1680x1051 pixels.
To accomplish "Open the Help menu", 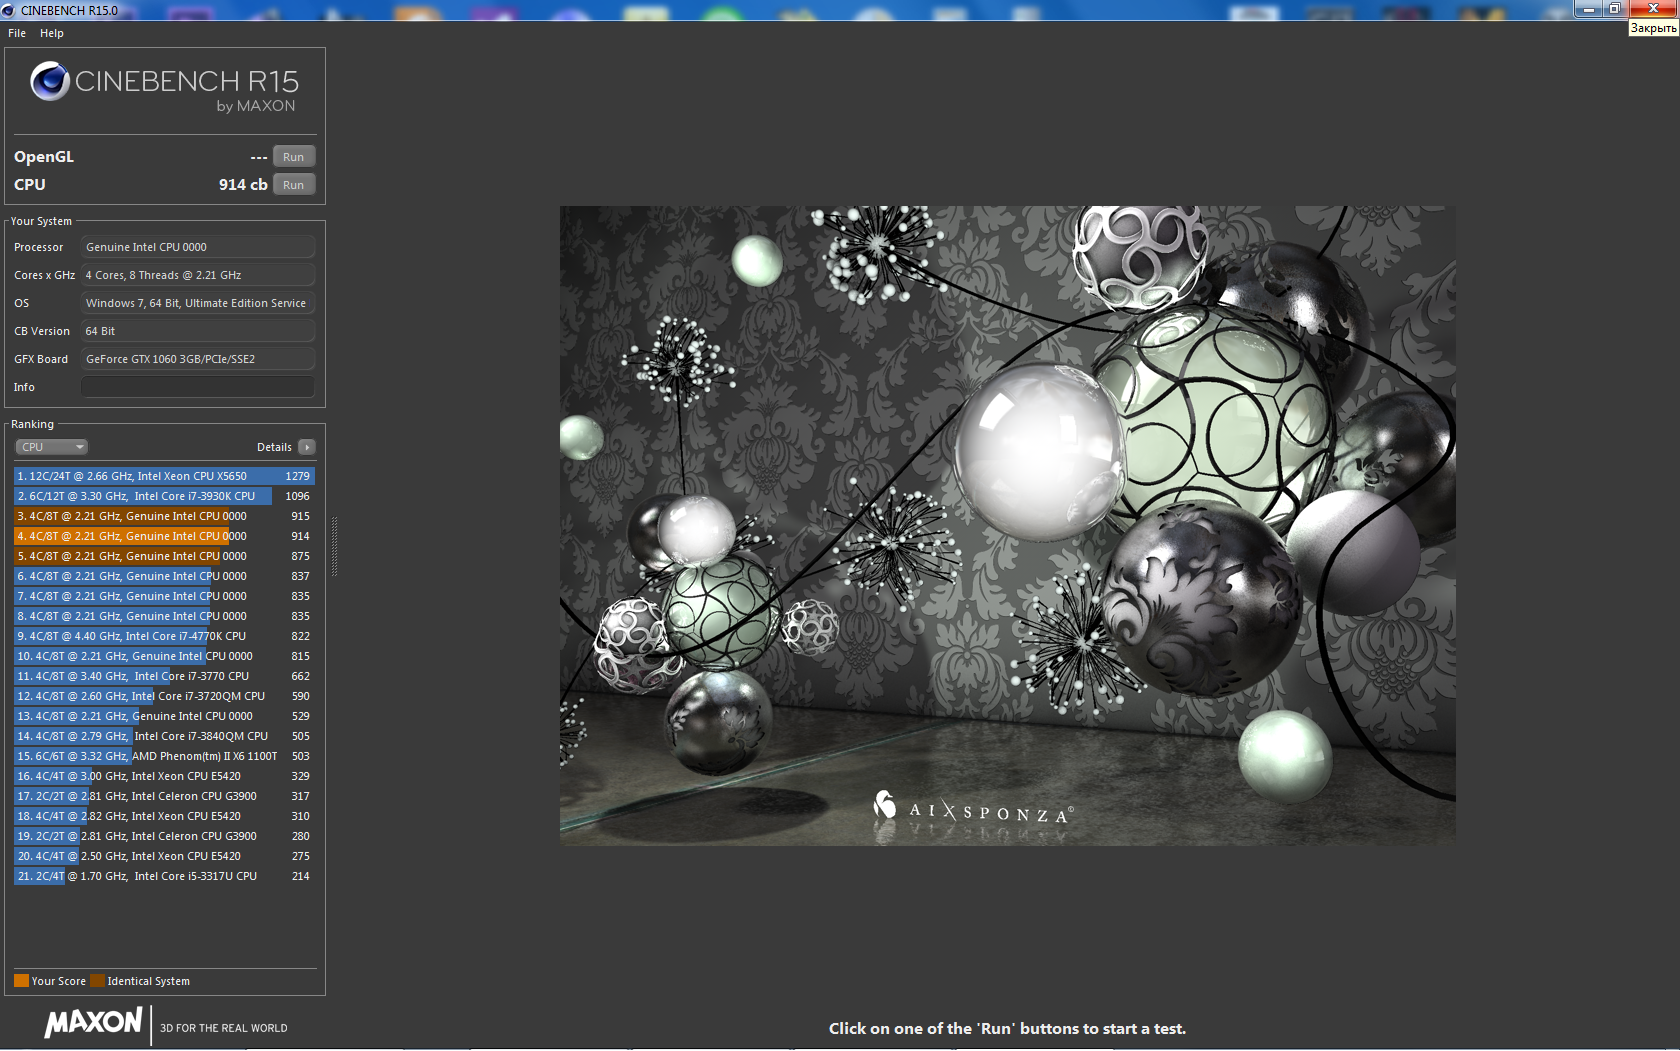I will [x=52, y=33].
